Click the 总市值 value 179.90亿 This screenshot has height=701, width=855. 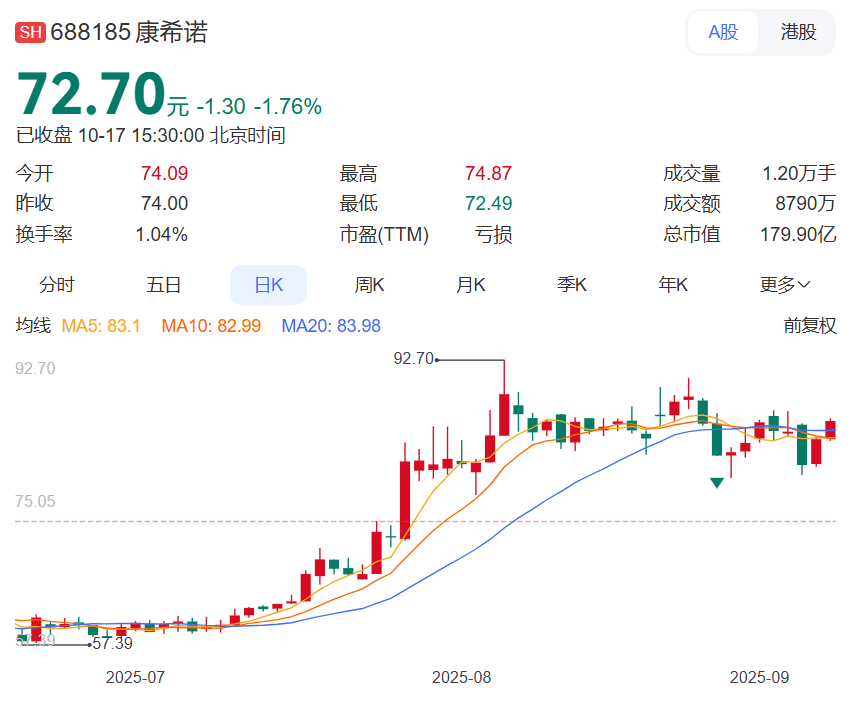pyautogui.click(x=798, y=234)
